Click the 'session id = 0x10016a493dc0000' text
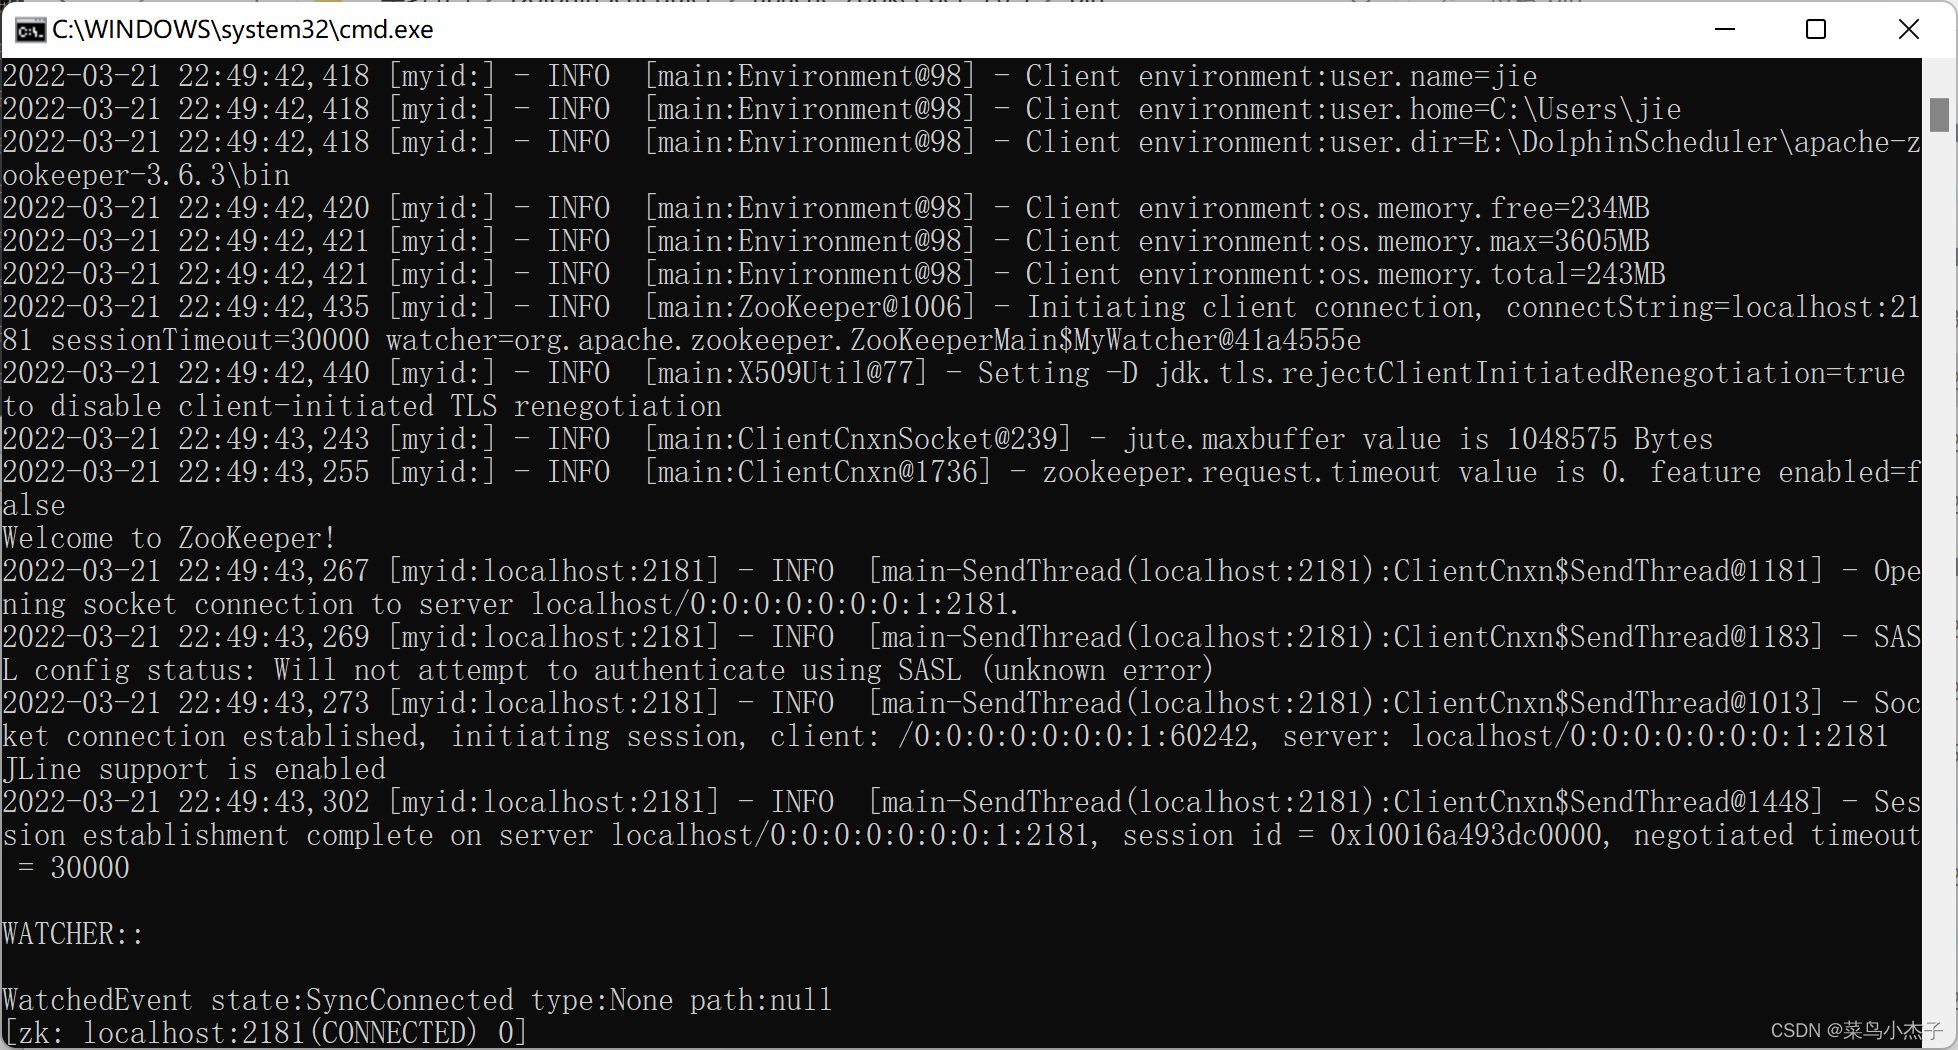This screenshot has width=1958, height=1050. (x=1362, y=835)
